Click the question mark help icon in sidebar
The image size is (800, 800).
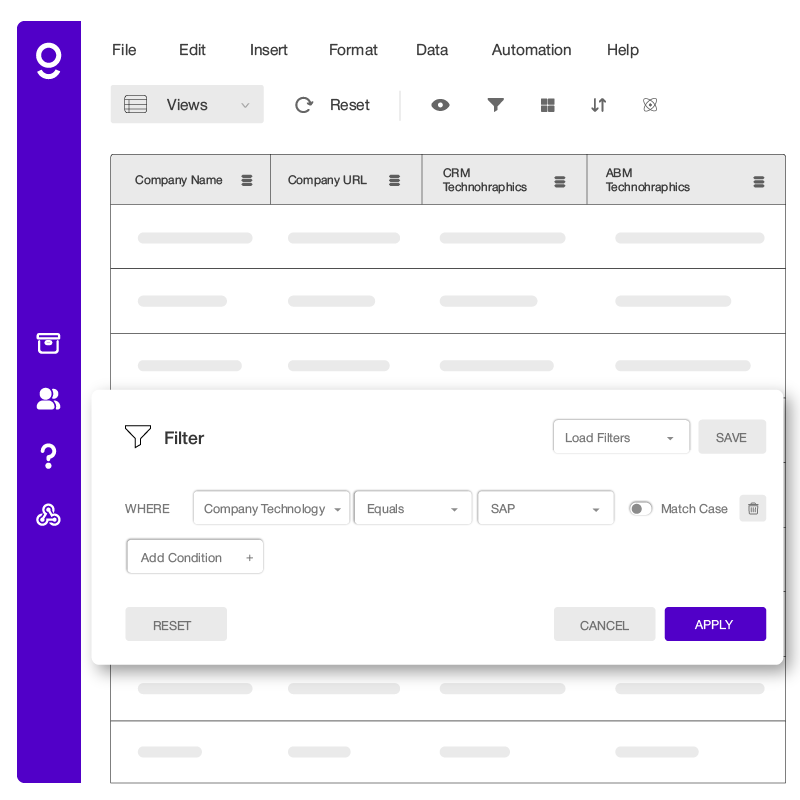tap(48, 457)
